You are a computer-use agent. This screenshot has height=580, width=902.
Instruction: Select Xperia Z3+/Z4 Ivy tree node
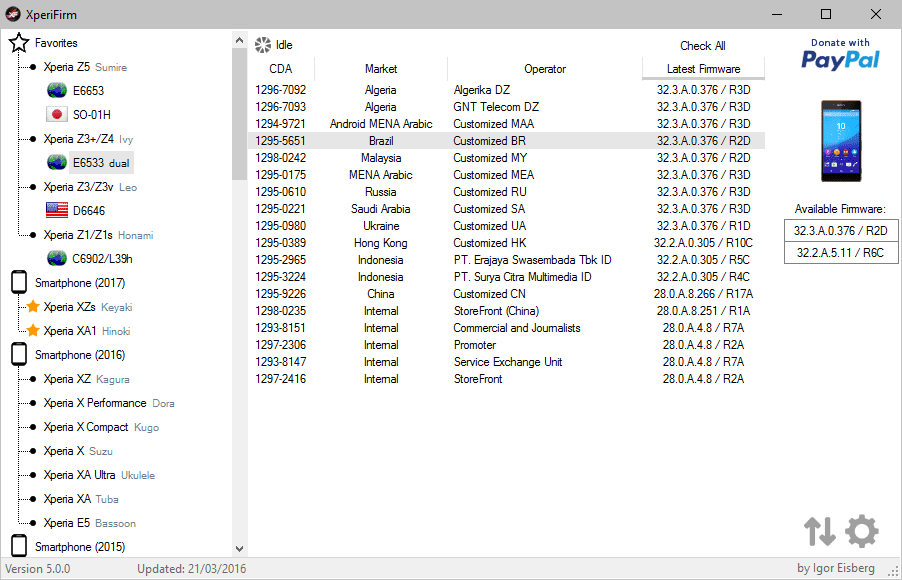tap(88, 139)
